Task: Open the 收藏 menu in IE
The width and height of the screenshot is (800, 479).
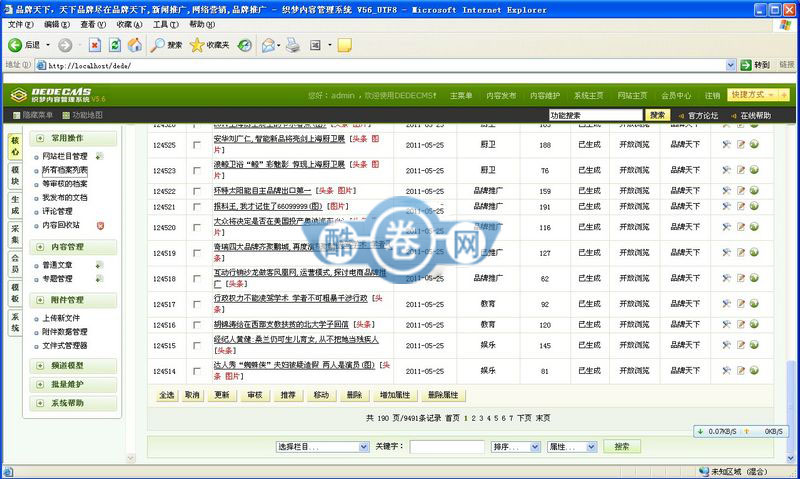Action: click(x=129, y=24)
